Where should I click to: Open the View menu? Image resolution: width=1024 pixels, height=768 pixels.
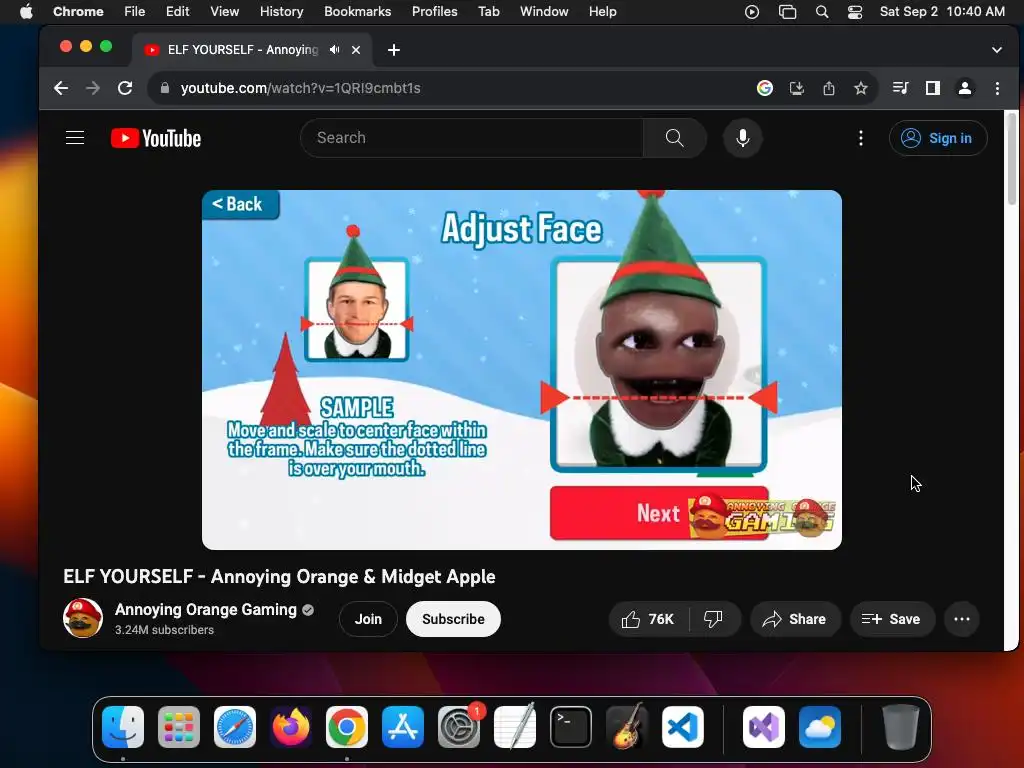tap(224, 11)
